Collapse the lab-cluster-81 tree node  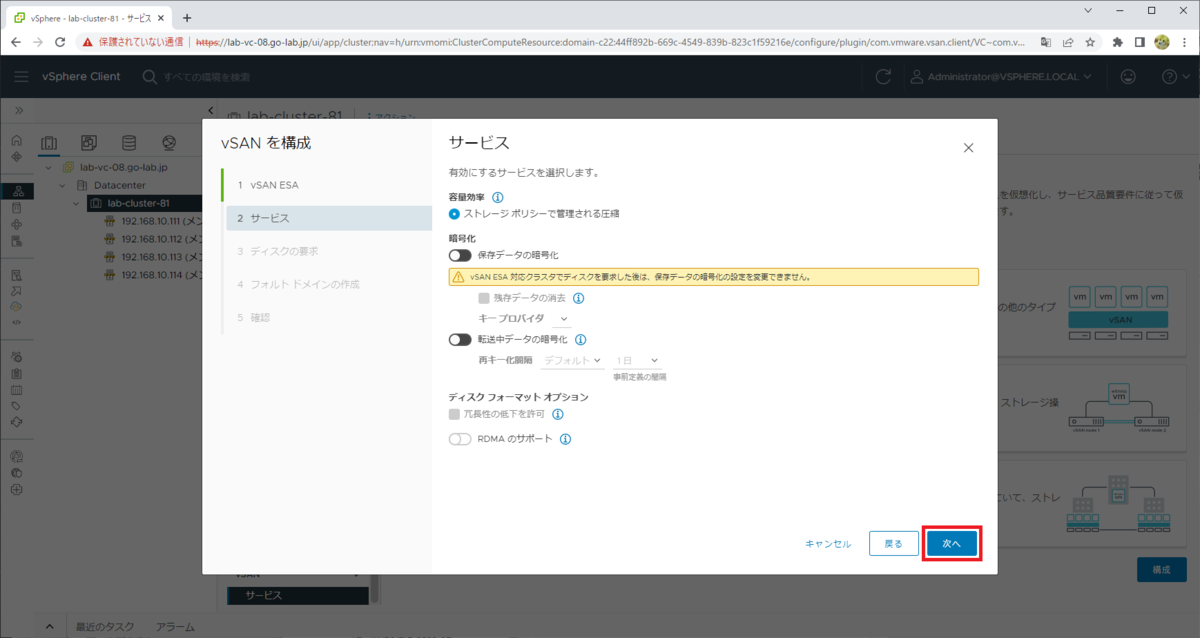[77, 203]
